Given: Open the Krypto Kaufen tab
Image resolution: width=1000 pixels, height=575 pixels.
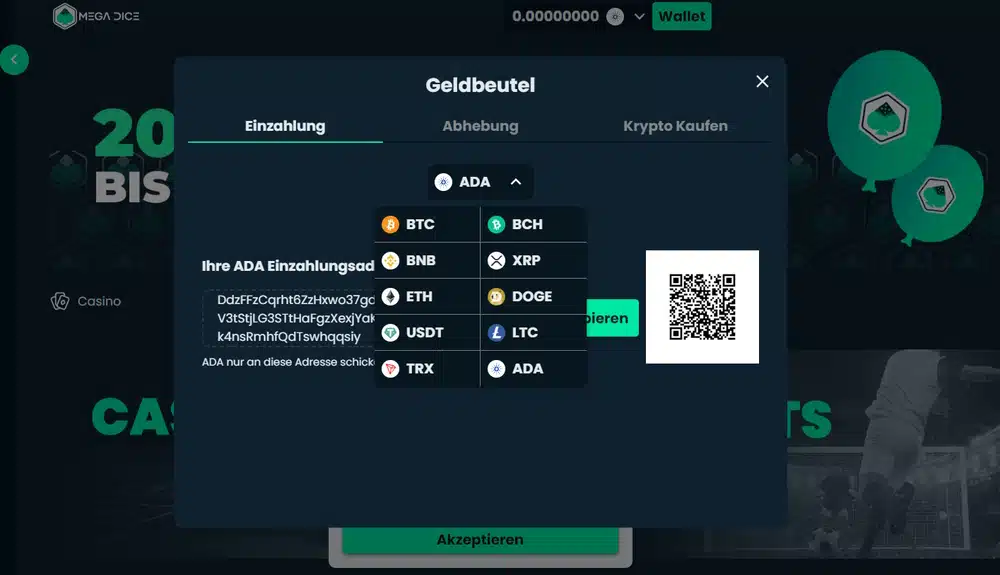Looking at the screenshot, I should (x=675, y=126).
